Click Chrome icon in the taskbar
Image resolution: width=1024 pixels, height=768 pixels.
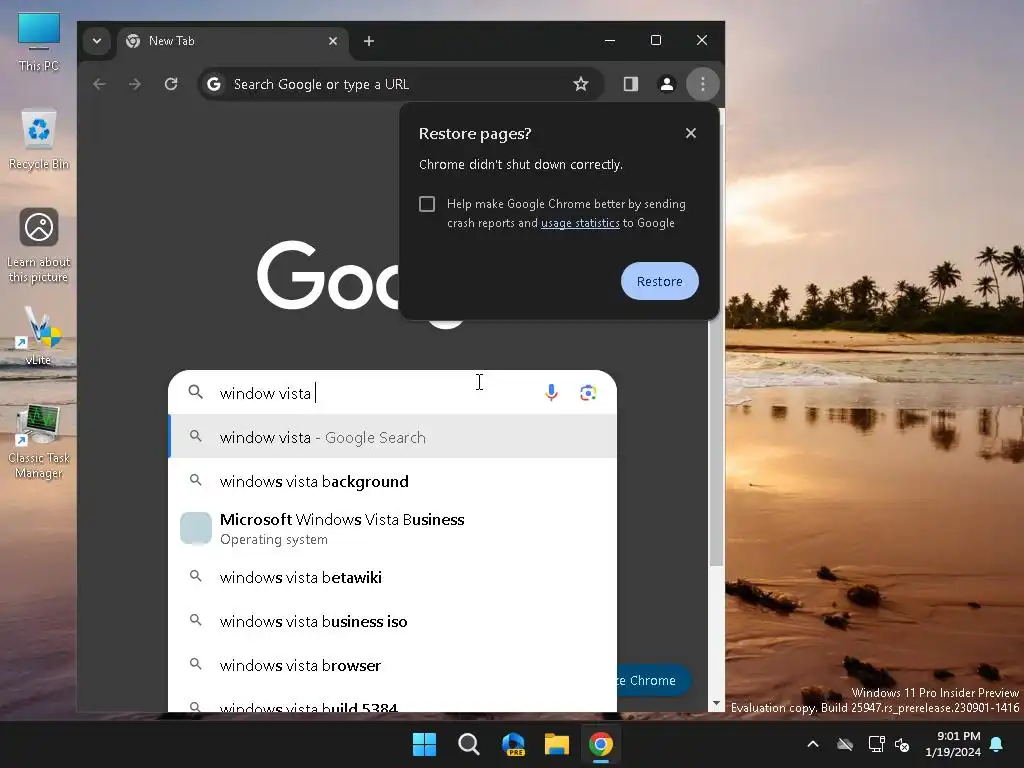(601, 744)
